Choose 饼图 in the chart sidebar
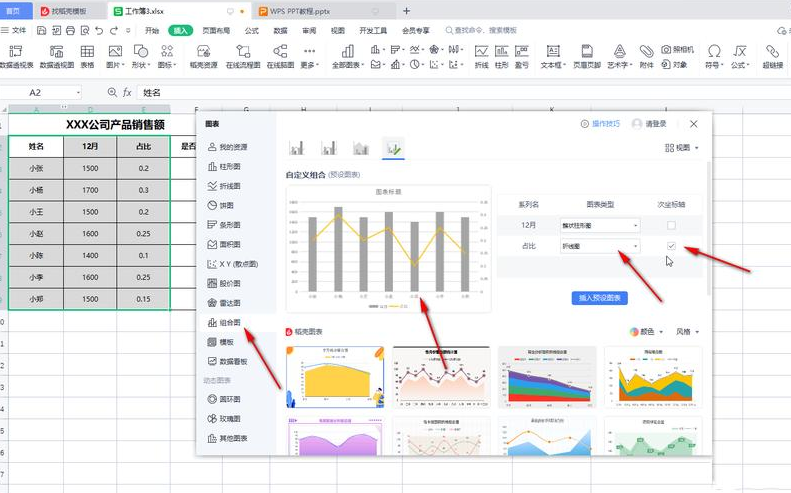791x493 pixels. [221, 205]
